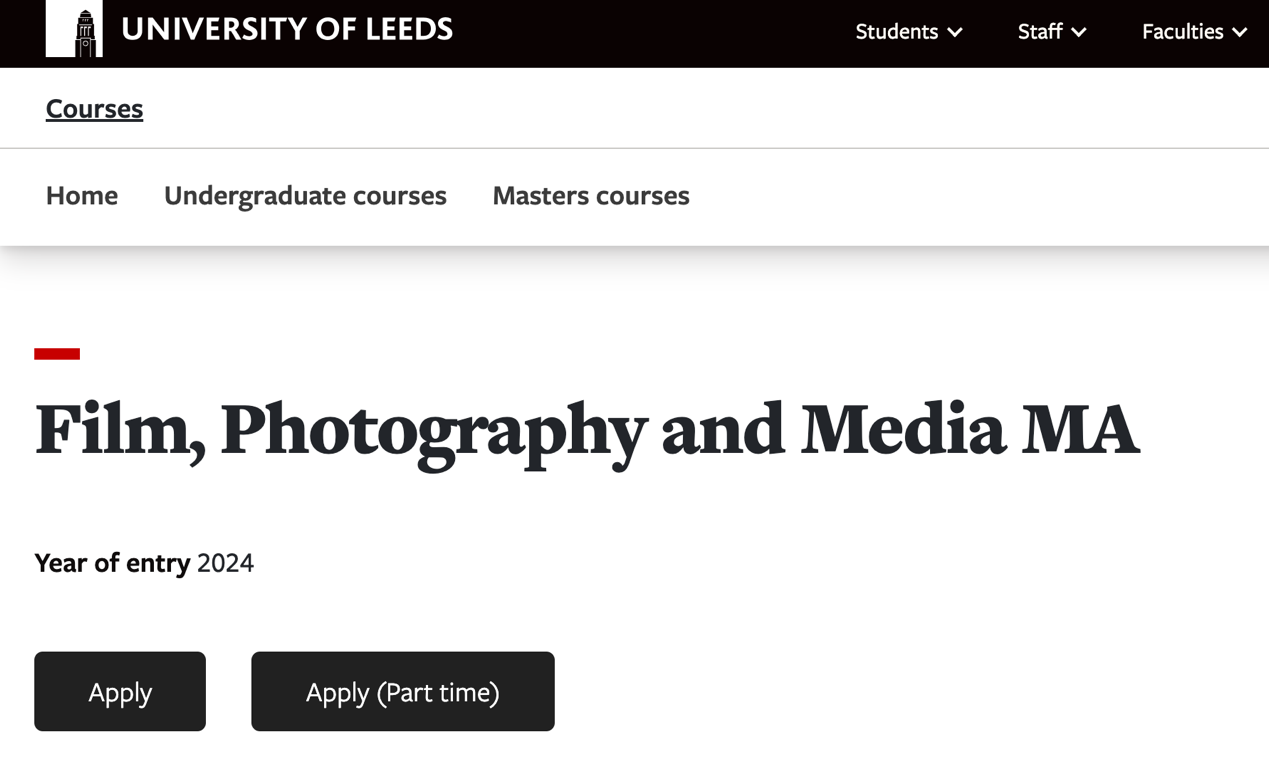Expand the Faculties dropdown
The image size is (1269, 772).
[x=1194, y=32]
